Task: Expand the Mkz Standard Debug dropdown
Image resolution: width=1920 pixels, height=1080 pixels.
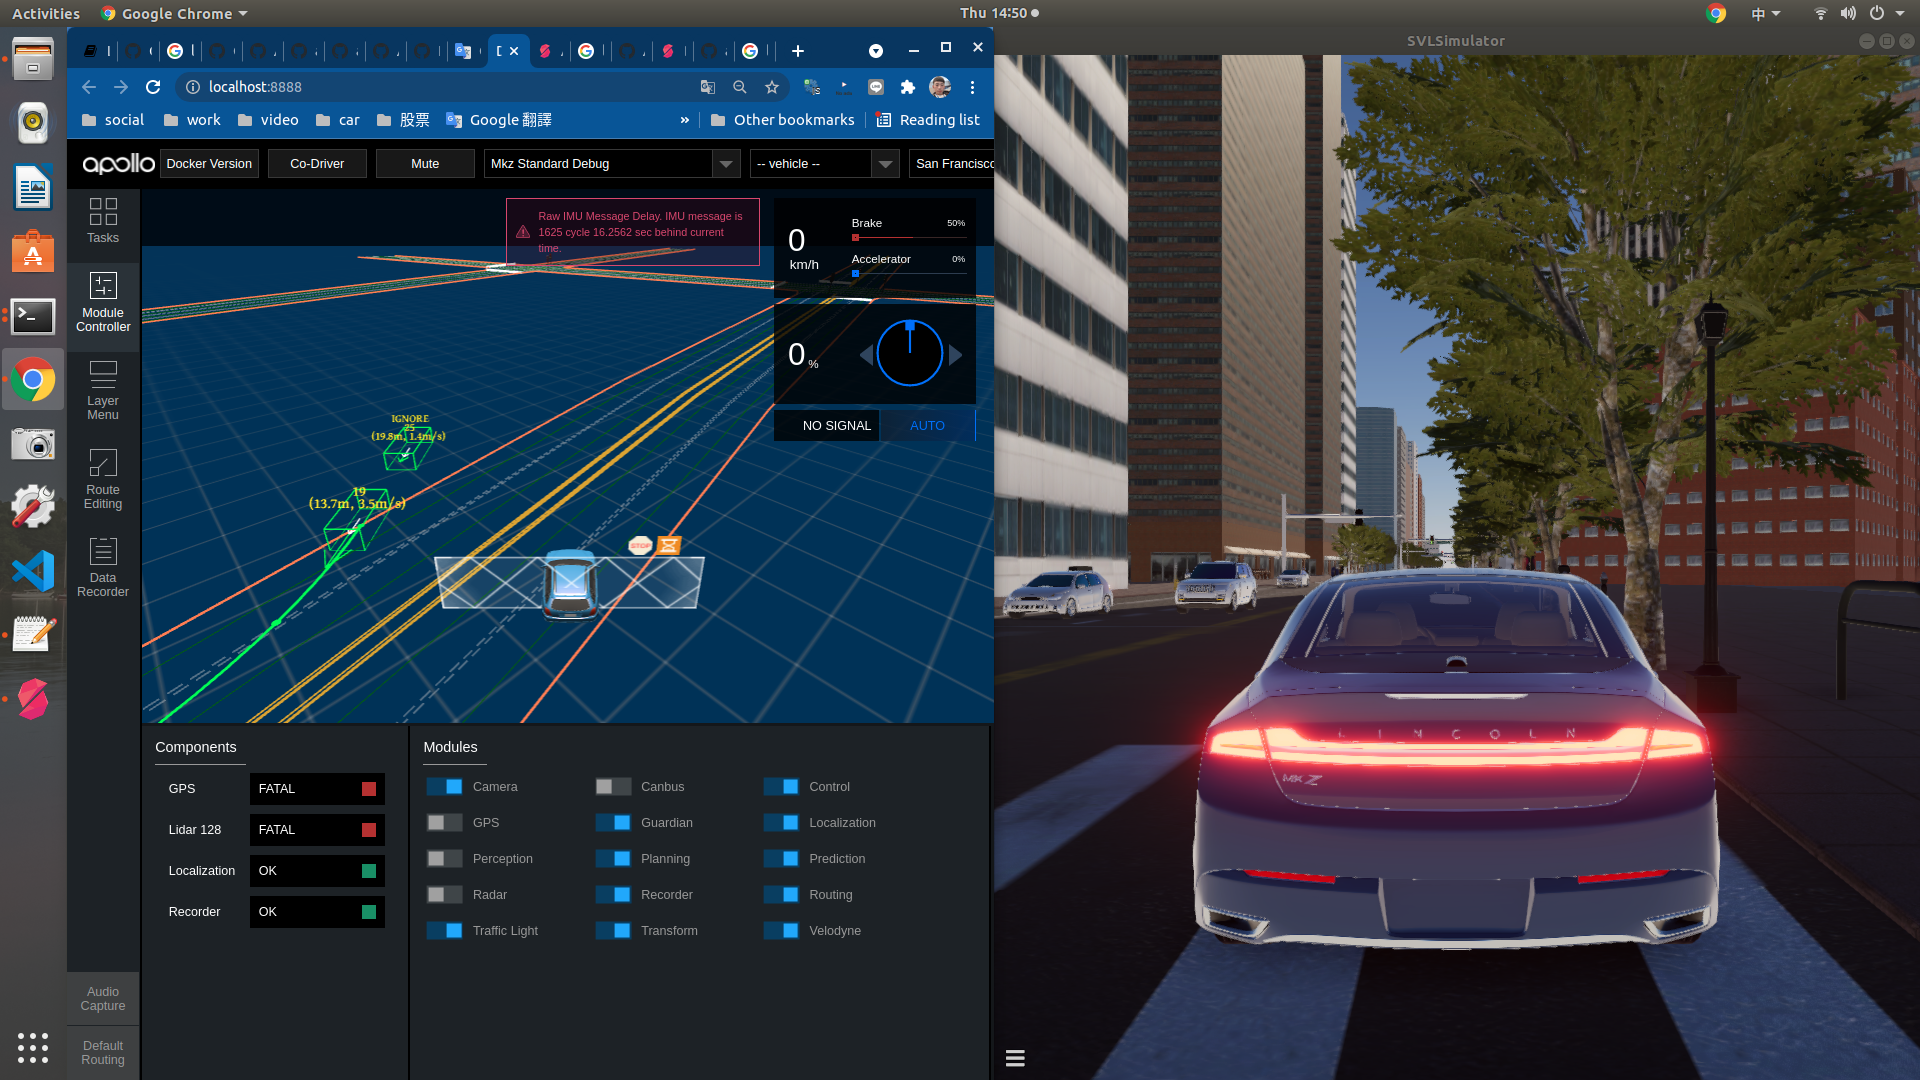Action: [x=726, y=164]
